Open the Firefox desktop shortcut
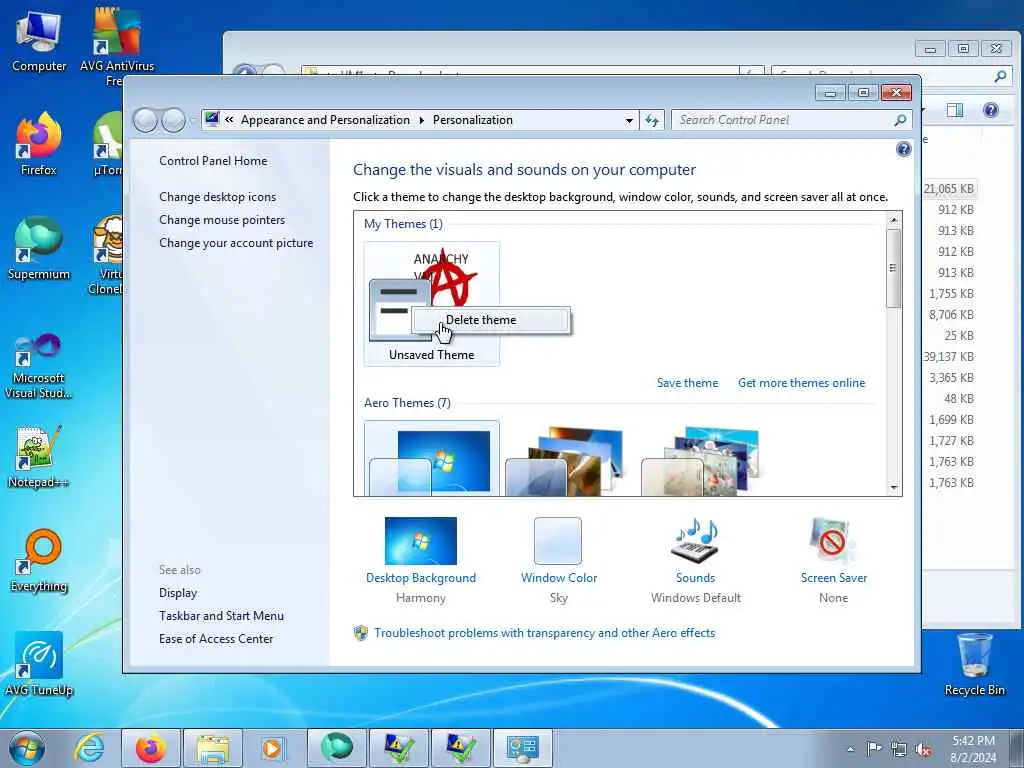Screen dimensions: 1024x768 pyautogui.click(x=39, y=144)
